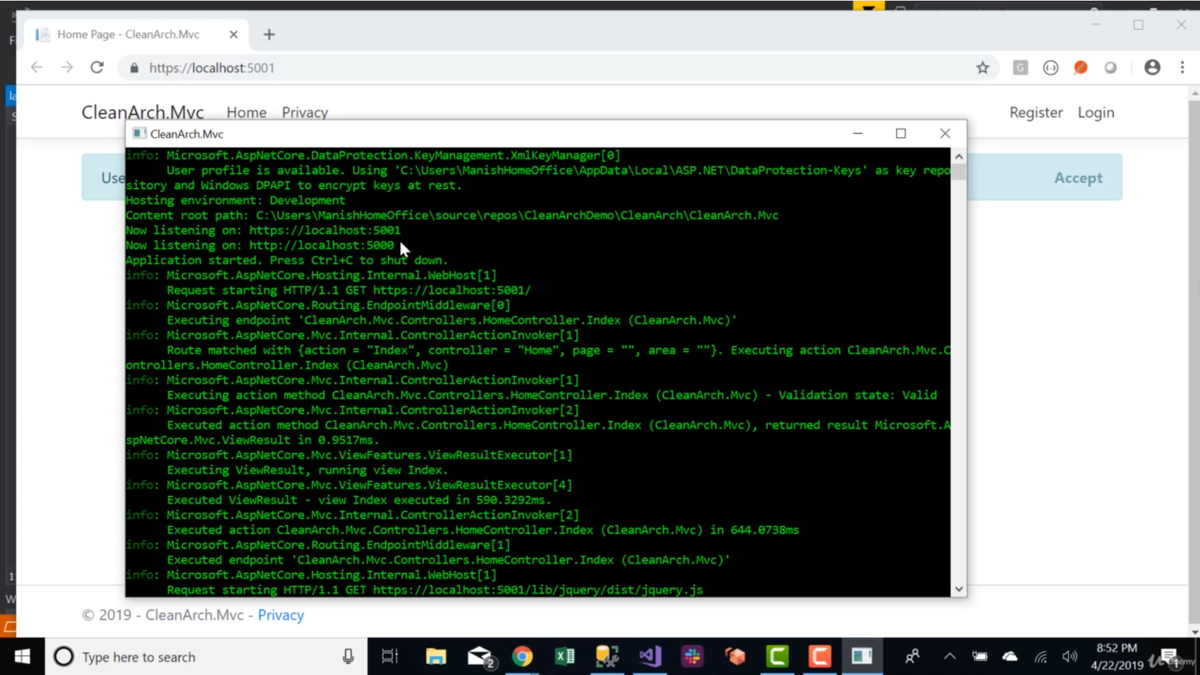Click the taskbar search microphone icon
This screenshot has width=1200, height=675.
[348, 657]
